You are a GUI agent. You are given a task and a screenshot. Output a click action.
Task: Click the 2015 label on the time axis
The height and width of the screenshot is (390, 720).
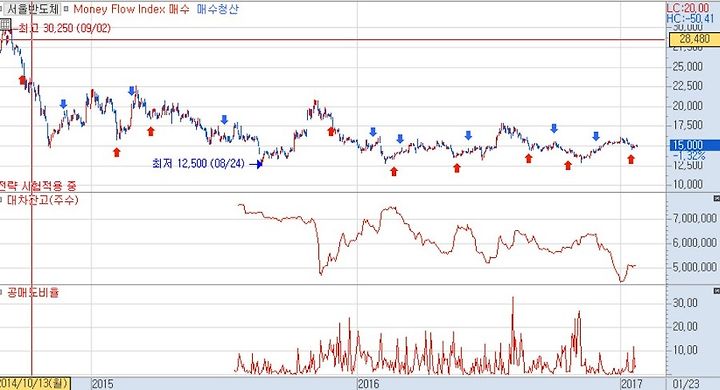click(103, 384)
